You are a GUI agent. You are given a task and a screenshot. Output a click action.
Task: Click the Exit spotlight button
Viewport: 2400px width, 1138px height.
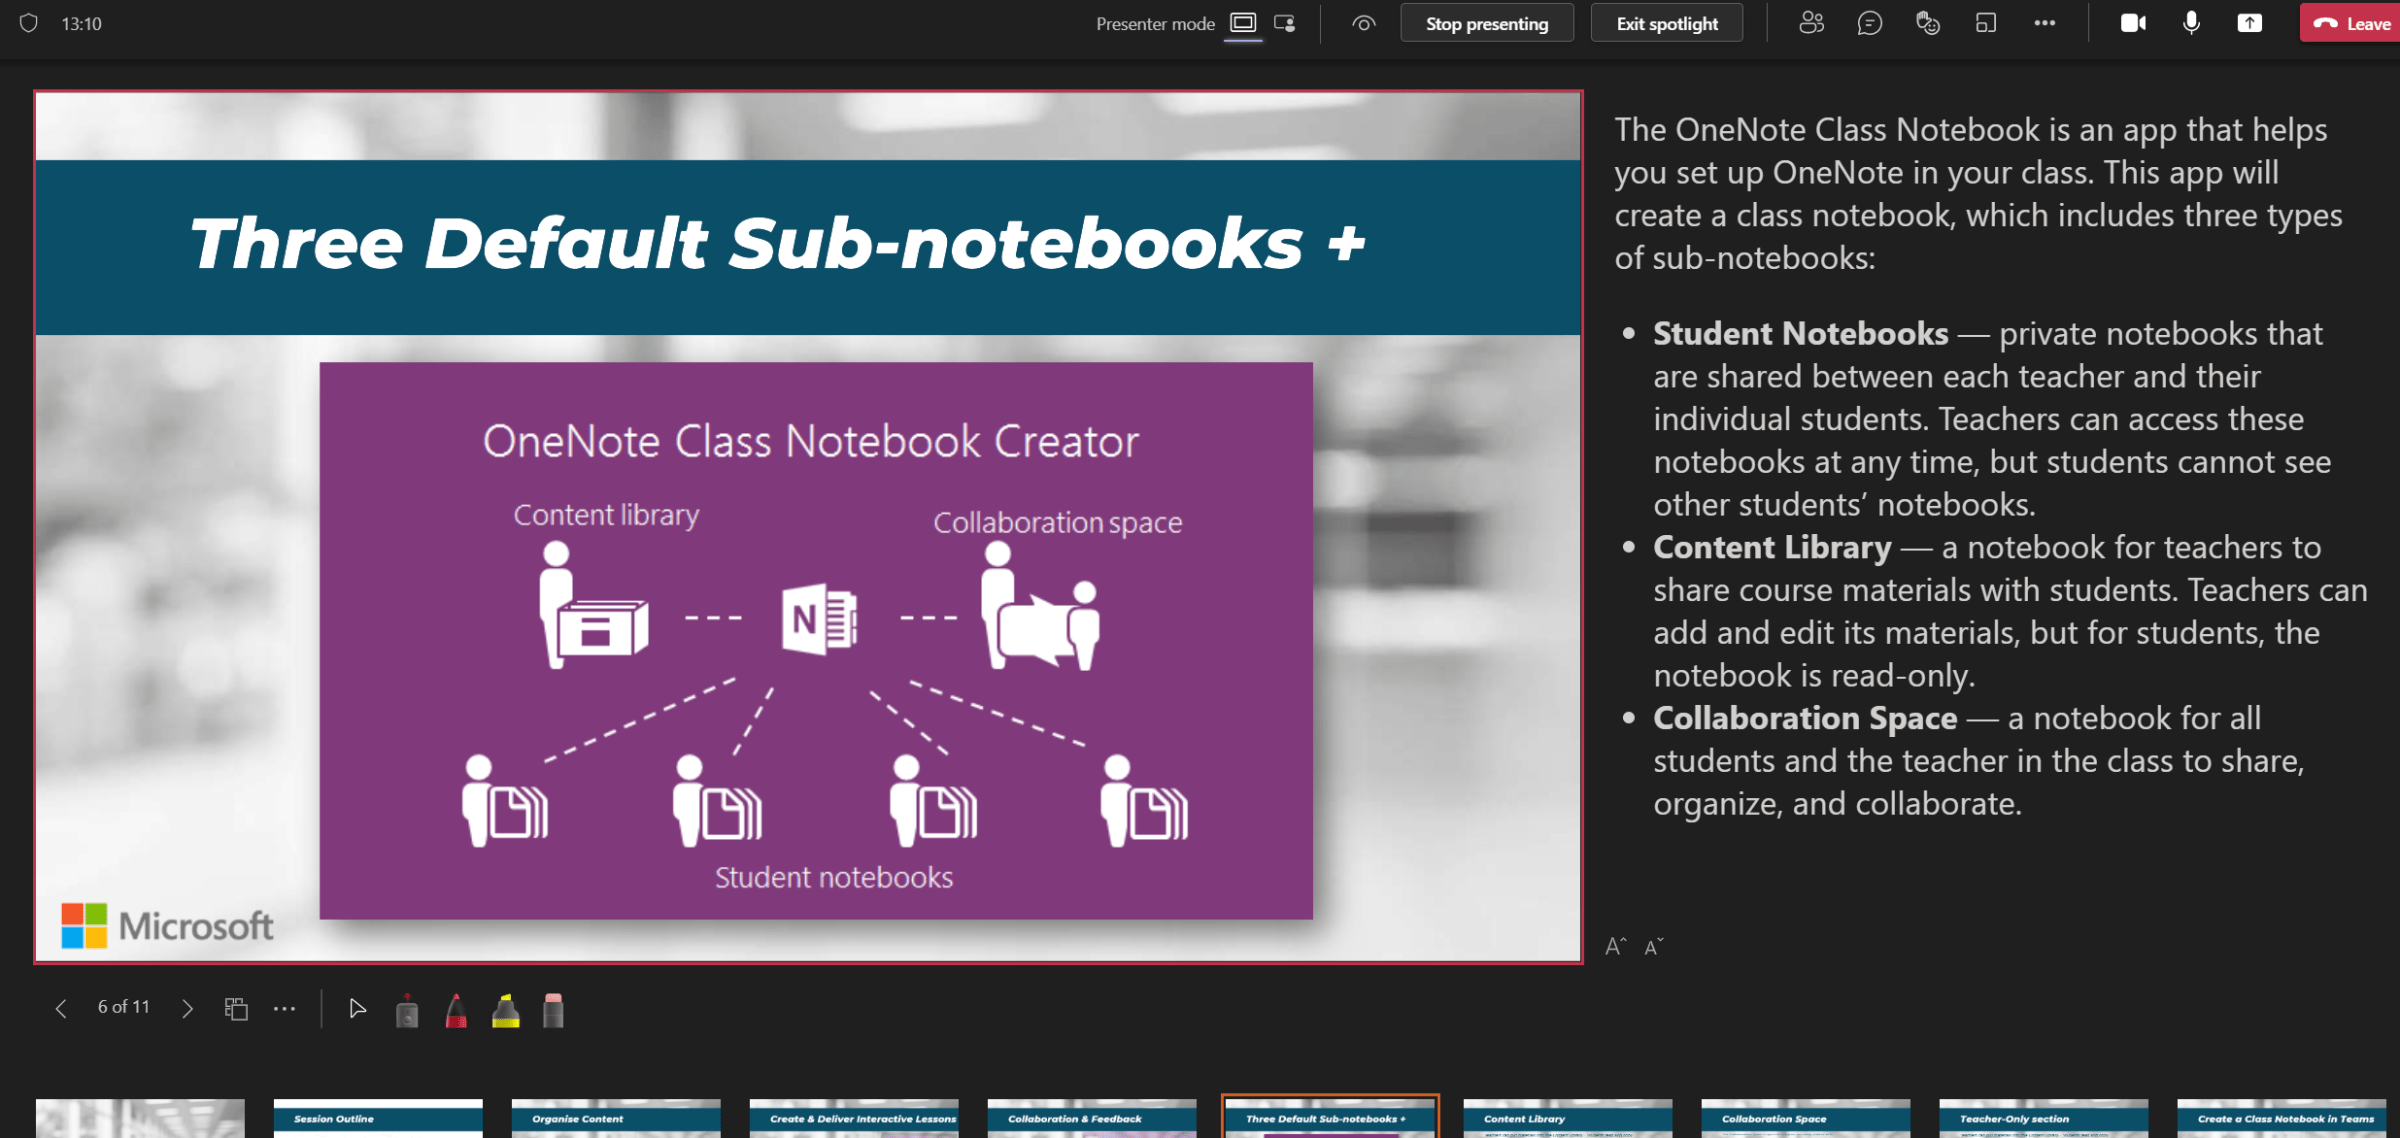(1666, 23)
